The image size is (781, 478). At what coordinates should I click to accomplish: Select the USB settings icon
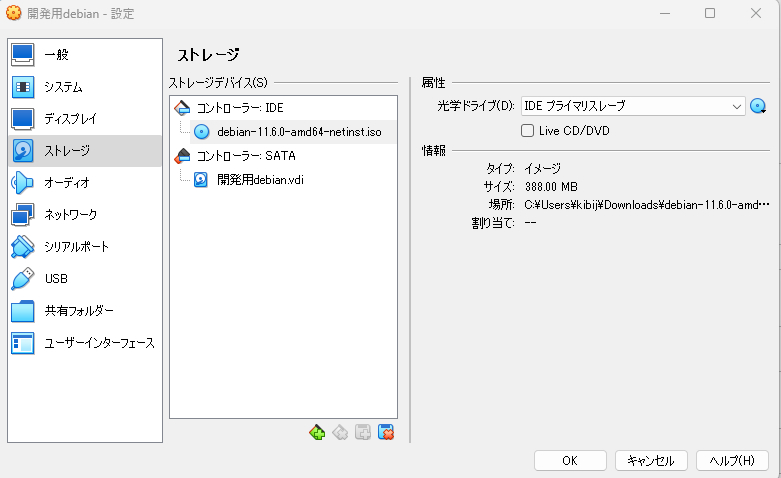pos(22,279)
